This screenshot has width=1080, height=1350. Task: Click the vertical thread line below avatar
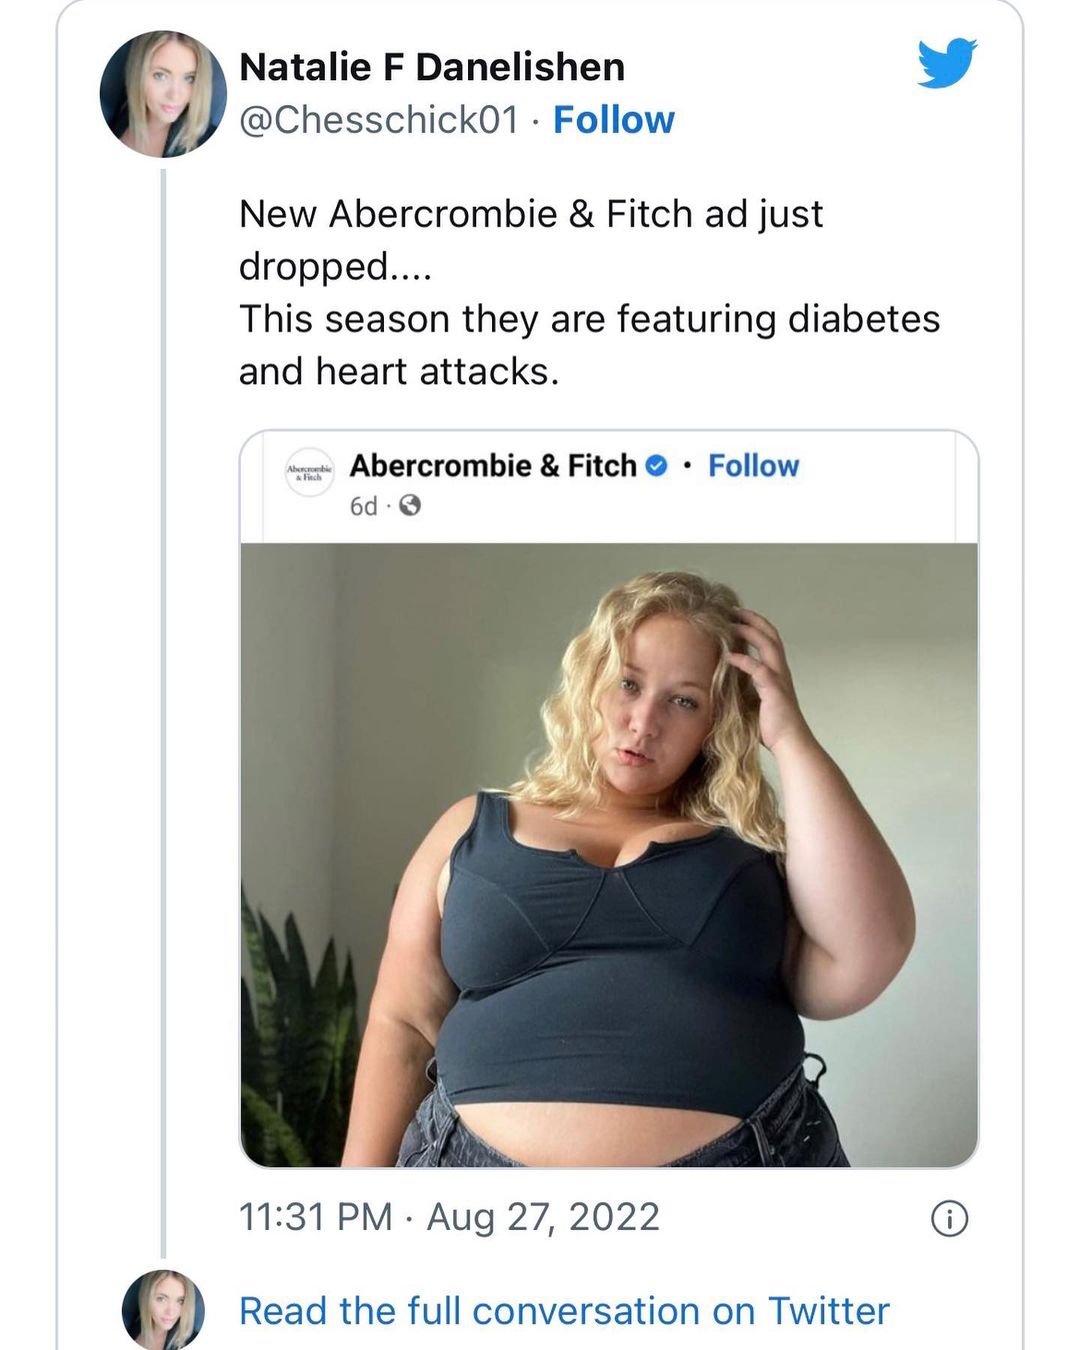[163, 700]
